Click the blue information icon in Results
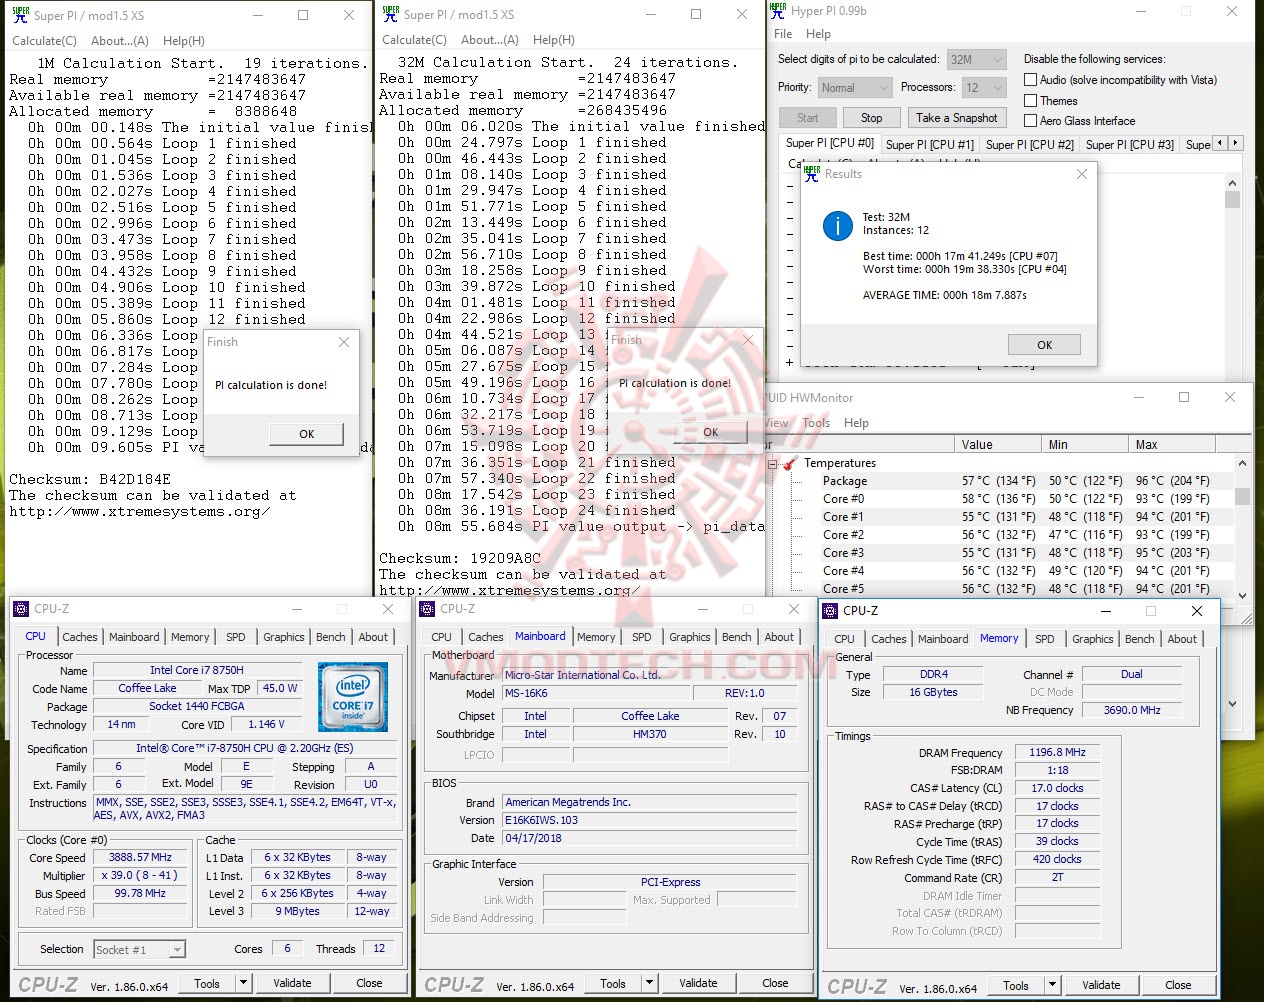 [837, 226]
